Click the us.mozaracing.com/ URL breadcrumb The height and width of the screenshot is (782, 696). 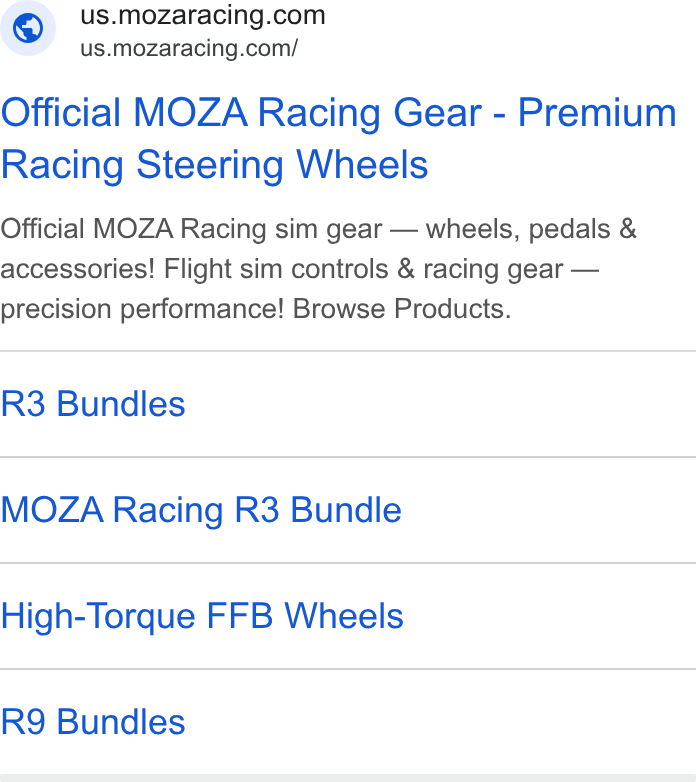[x=189, y=49]
